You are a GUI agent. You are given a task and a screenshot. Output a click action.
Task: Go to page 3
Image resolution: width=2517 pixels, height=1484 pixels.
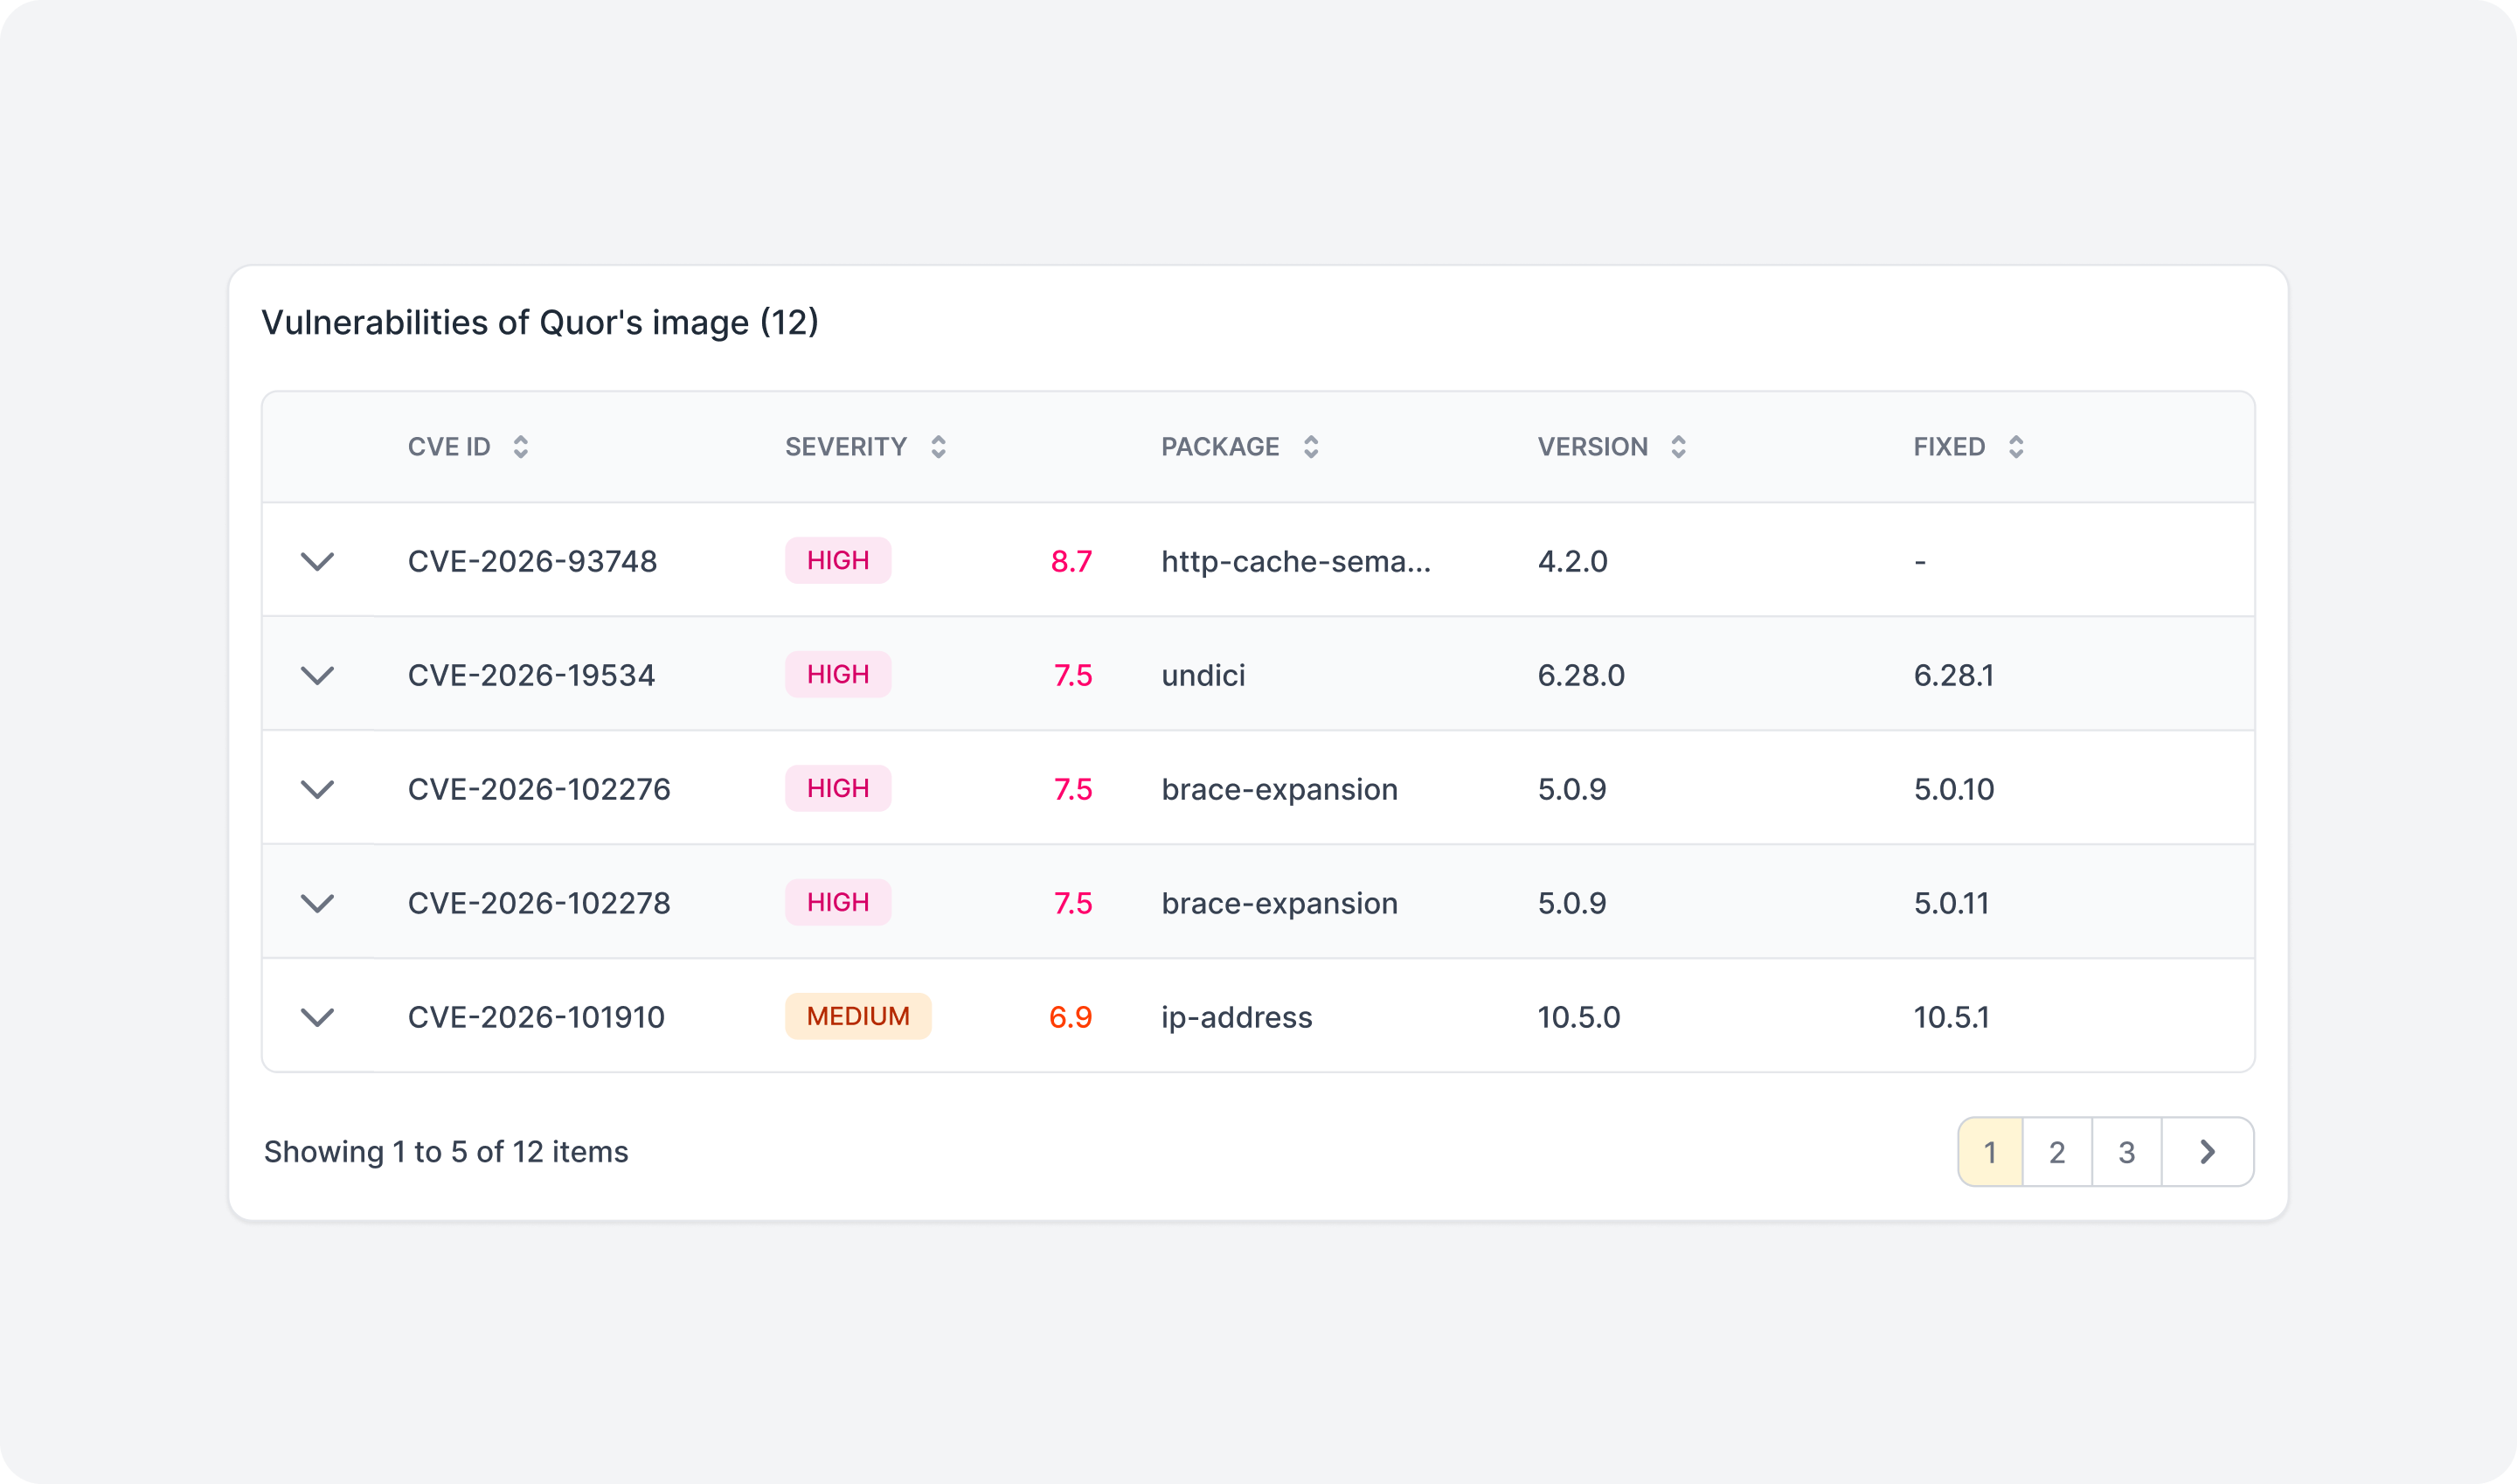2127,1152
